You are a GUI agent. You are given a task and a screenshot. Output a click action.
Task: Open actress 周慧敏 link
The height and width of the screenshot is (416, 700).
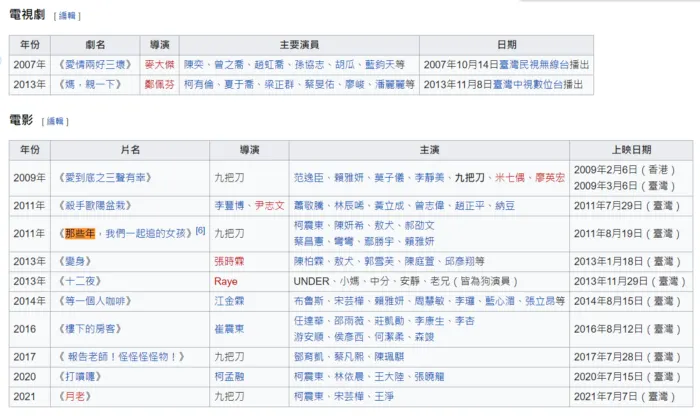[429, 301]
